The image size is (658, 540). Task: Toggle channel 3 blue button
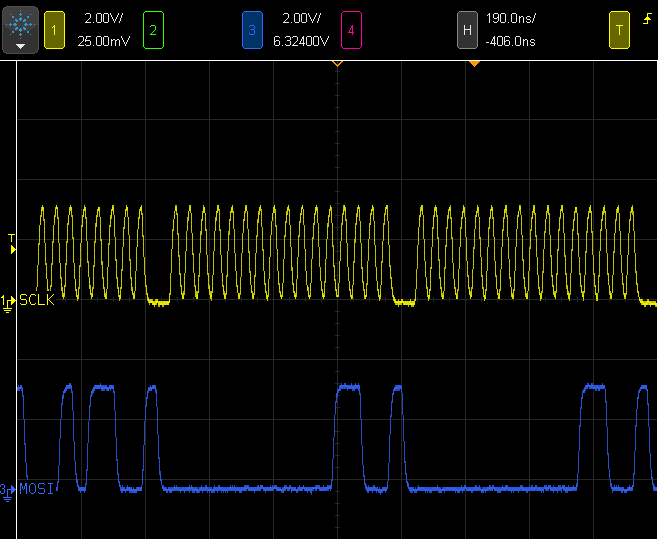click(x=251, y=30)
